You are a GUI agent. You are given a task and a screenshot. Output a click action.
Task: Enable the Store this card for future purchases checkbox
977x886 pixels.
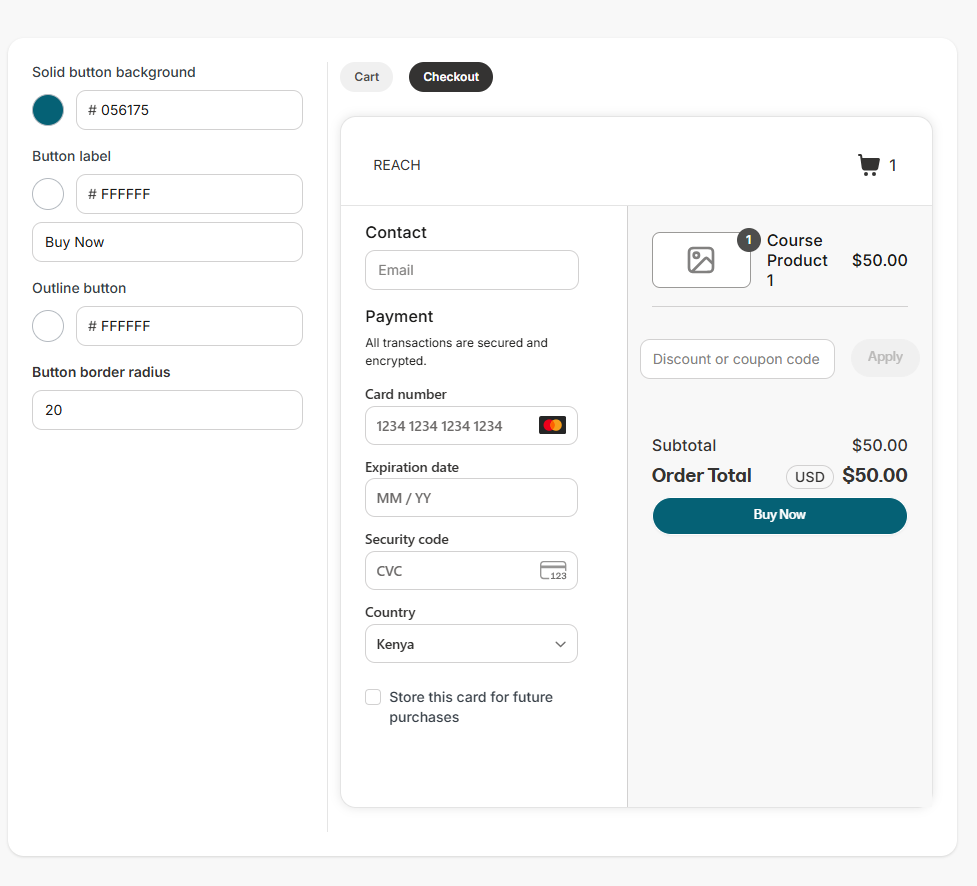click(373, 697)
